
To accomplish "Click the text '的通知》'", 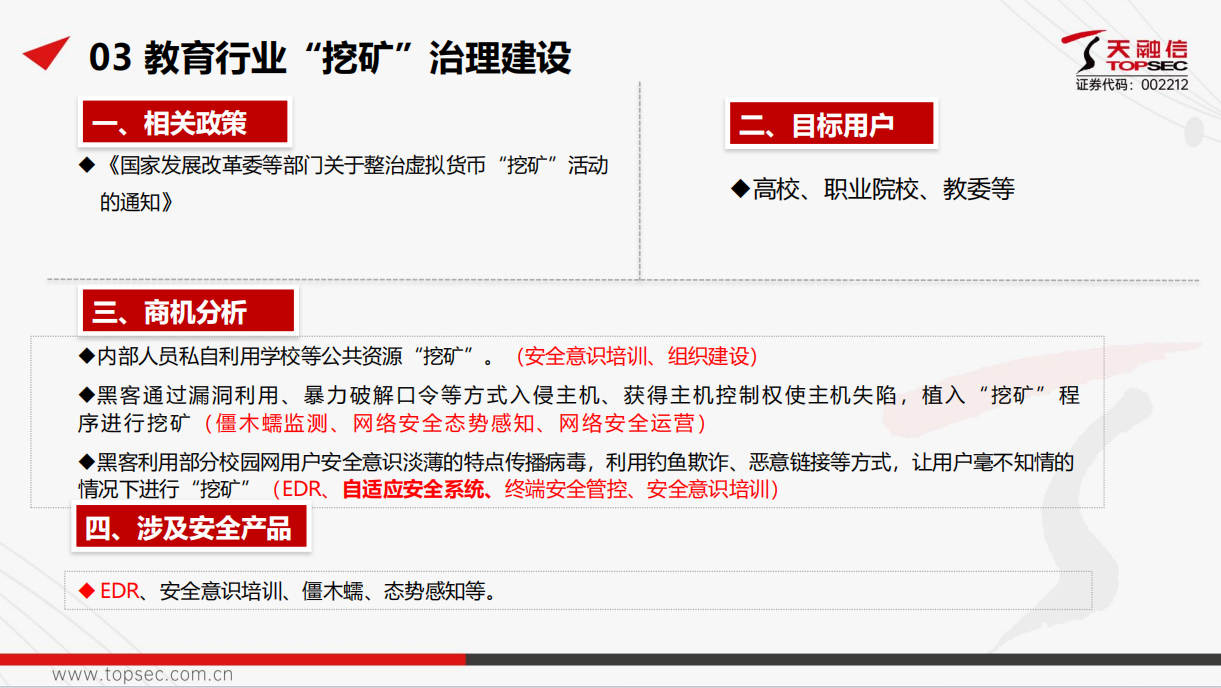I will 136,201.
